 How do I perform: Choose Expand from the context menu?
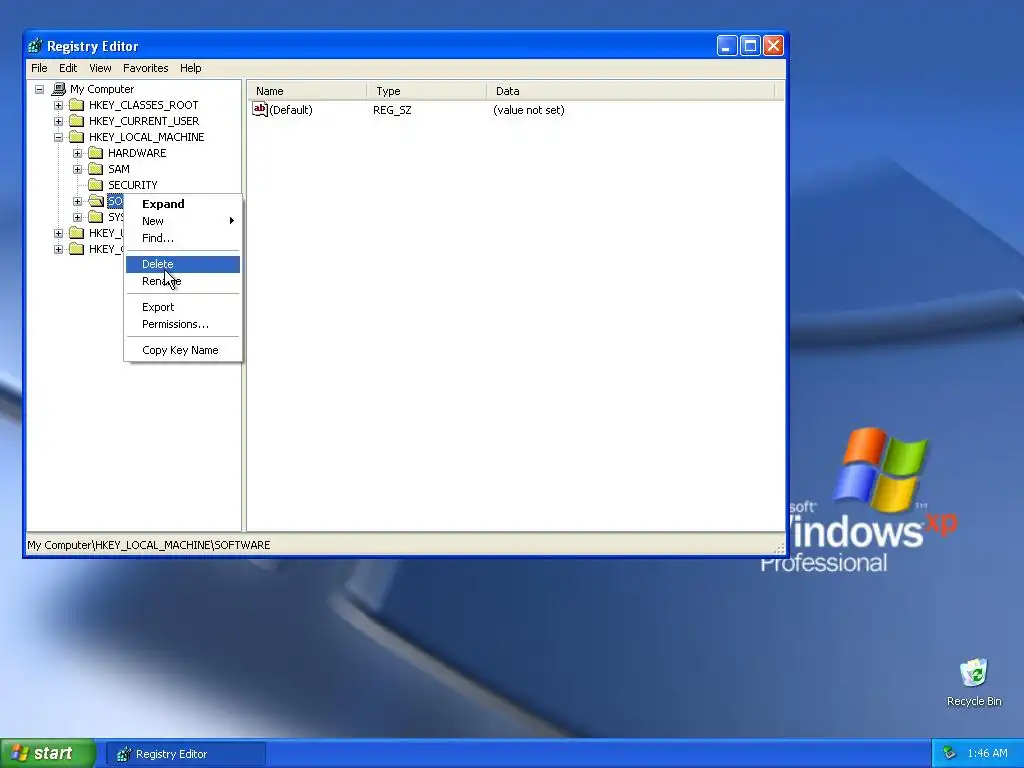[183, 204]
